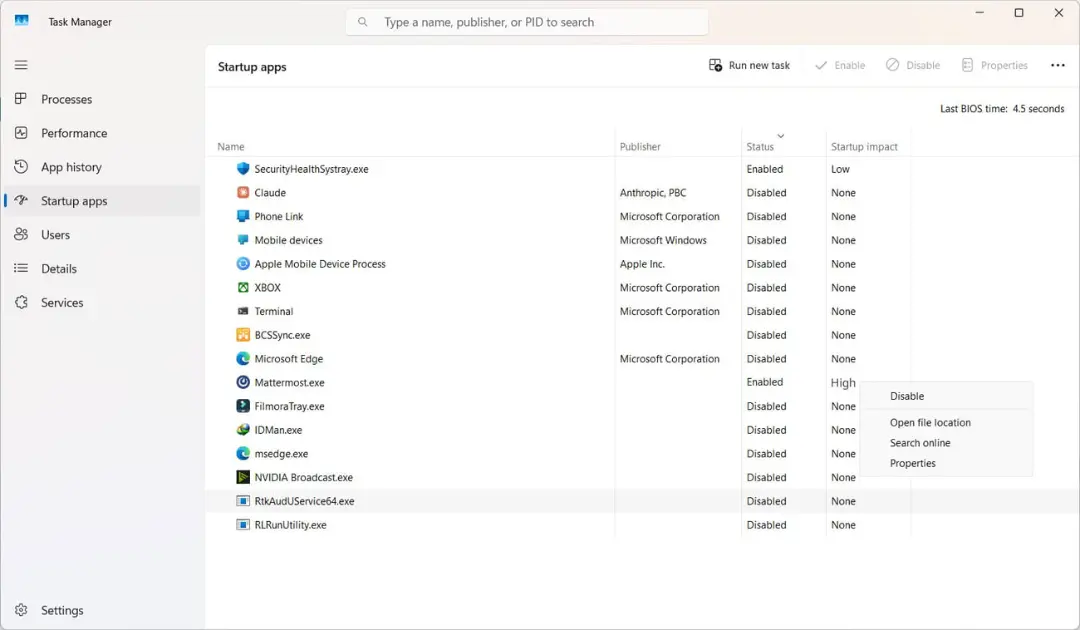Viewport: 1080px width, 630px height.
Task: Sort by the Startup impact column header
Action: 864,147
